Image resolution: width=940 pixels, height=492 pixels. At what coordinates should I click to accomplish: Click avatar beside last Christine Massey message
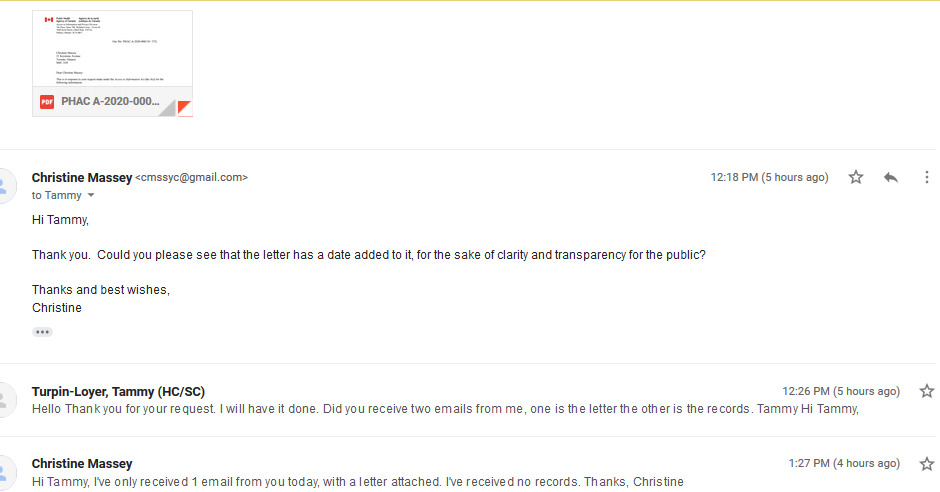point(5,473)
